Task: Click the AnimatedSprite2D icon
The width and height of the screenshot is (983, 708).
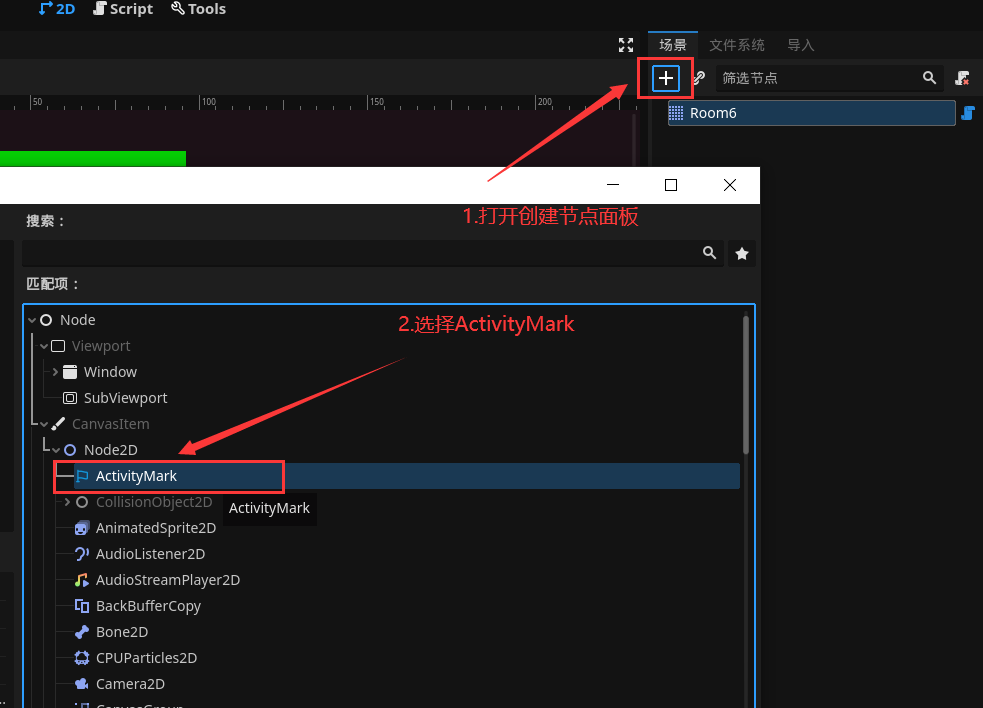Action: point(82,528)
